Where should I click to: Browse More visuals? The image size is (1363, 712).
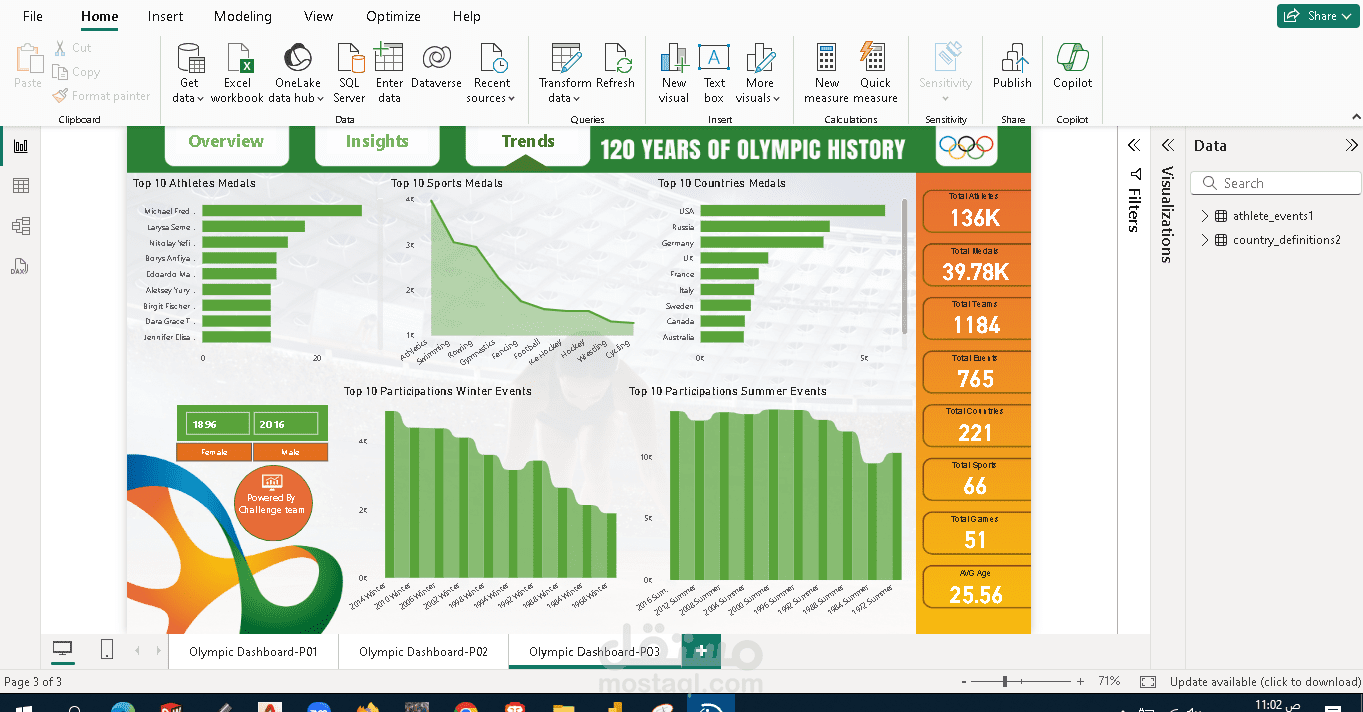click(759, 73)
